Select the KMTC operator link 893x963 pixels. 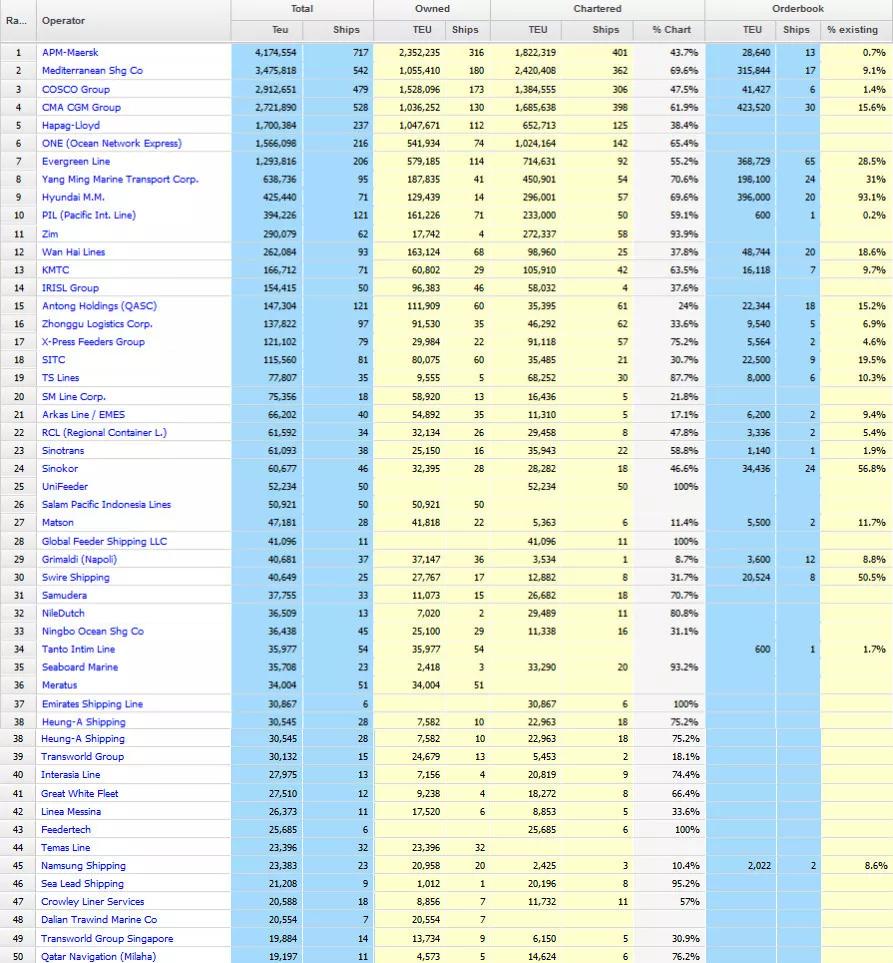(x=55, y=270)
